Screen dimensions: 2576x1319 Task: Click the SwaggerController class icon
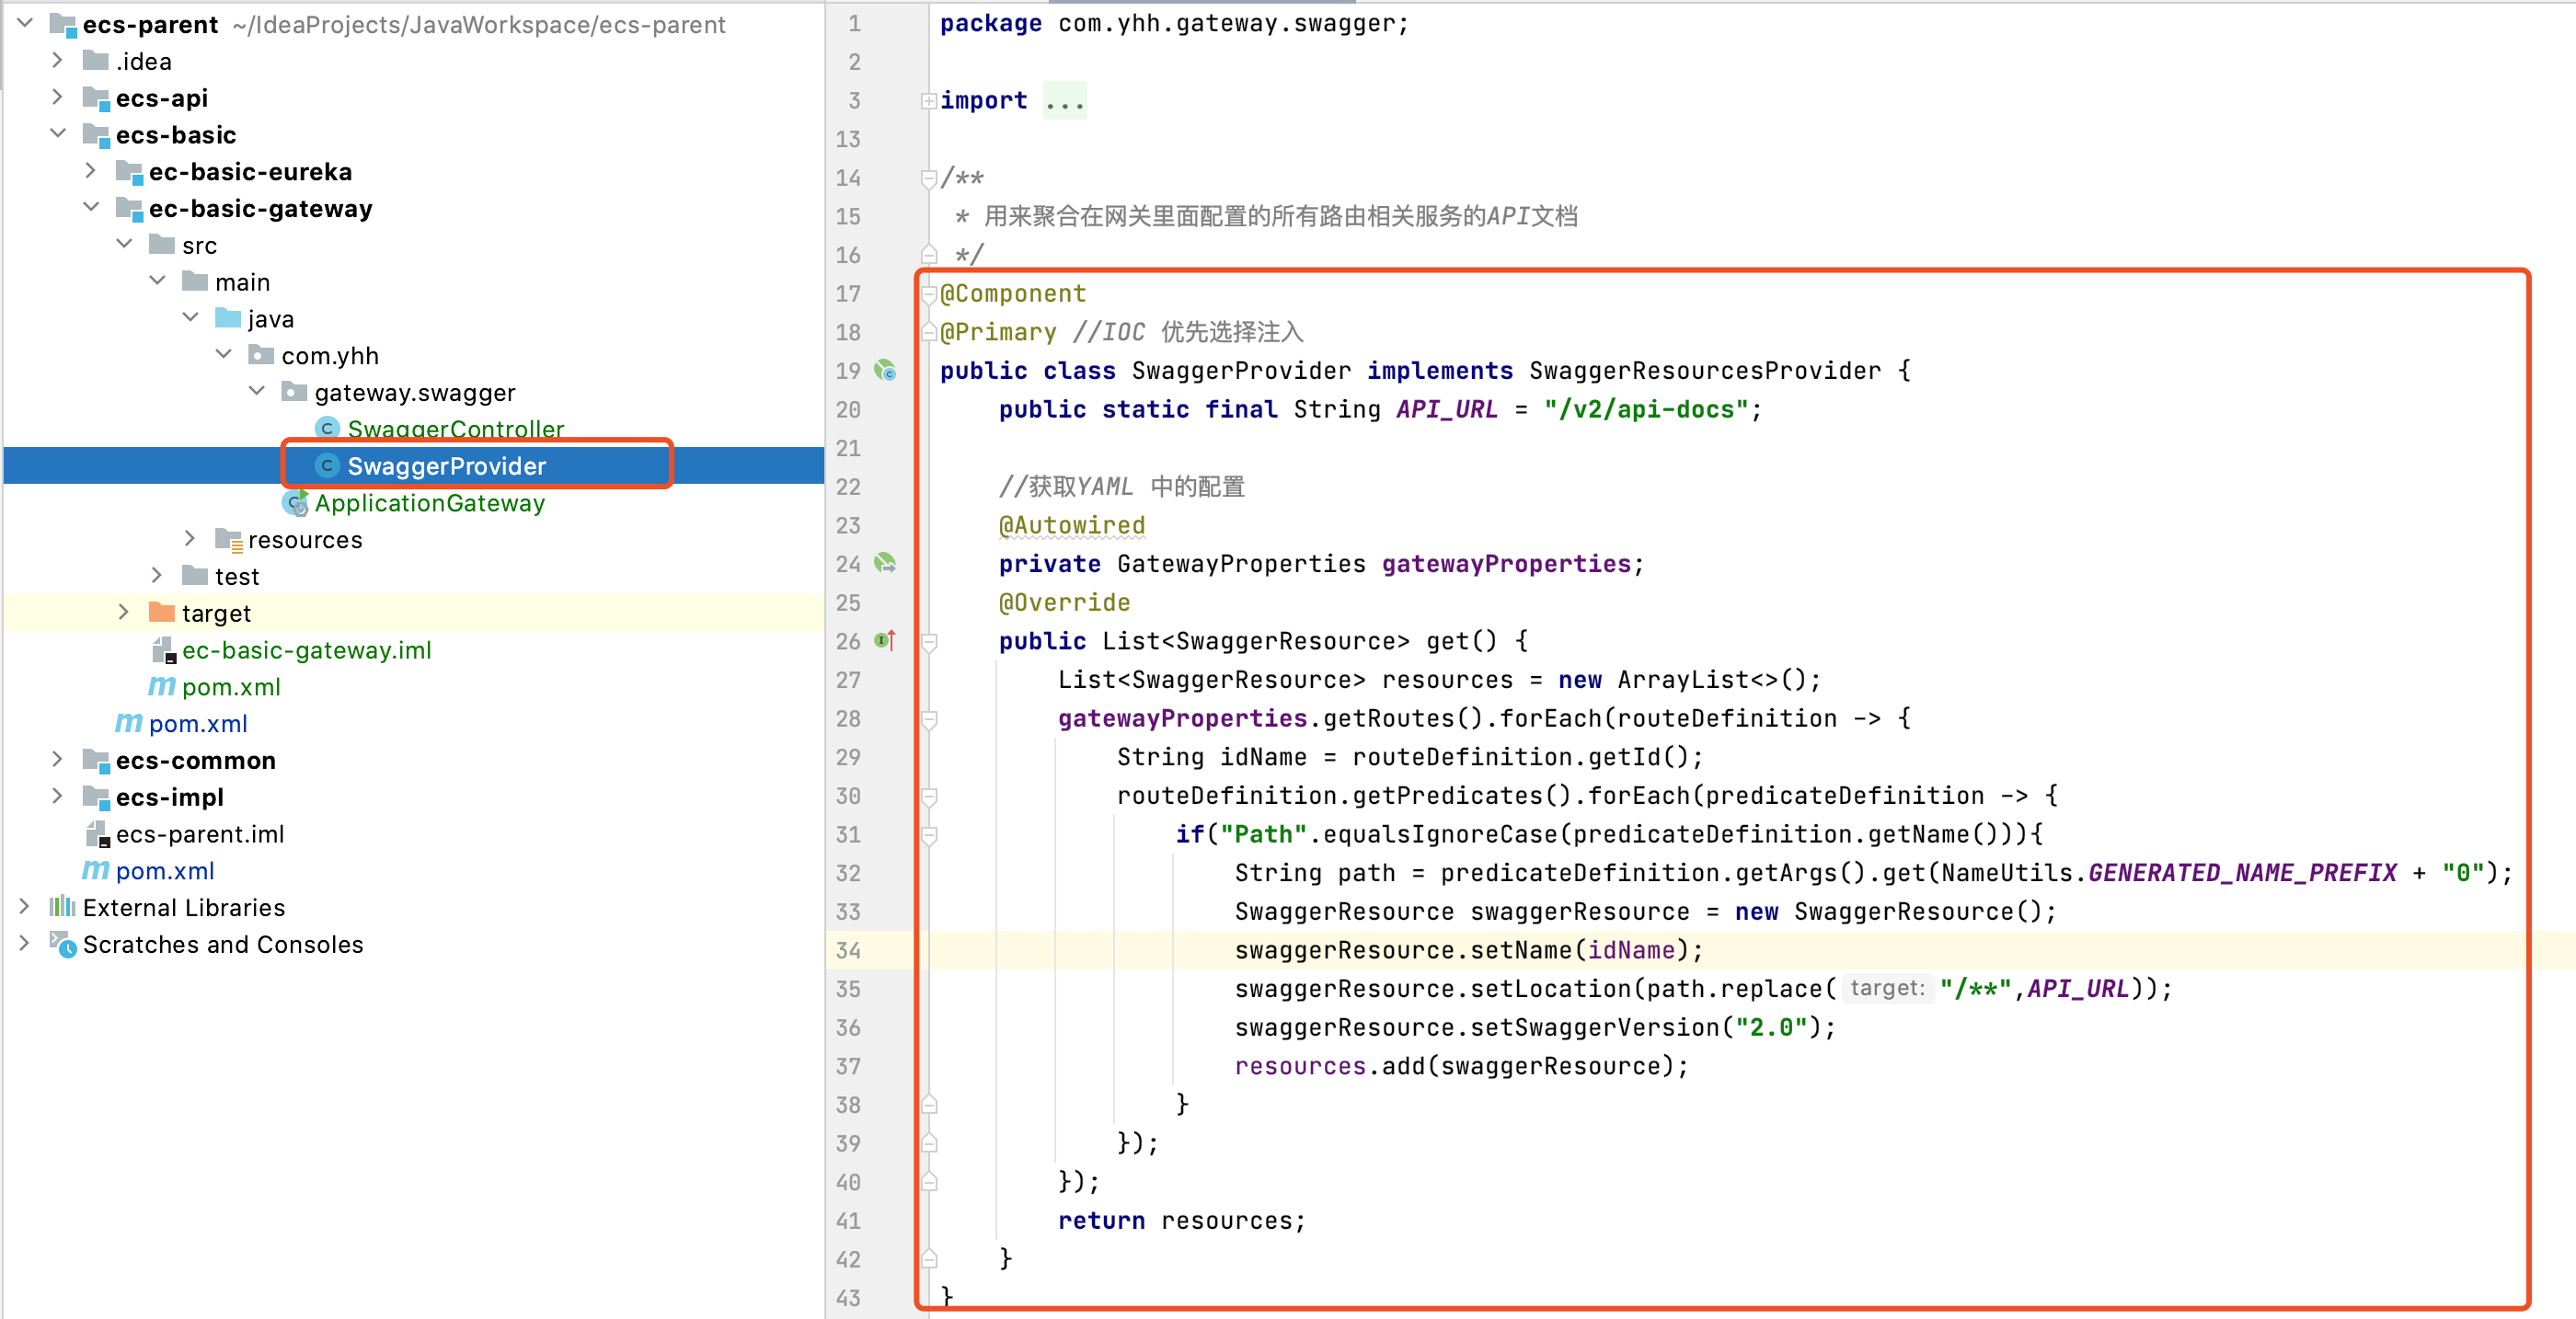[x=327, y=428]
